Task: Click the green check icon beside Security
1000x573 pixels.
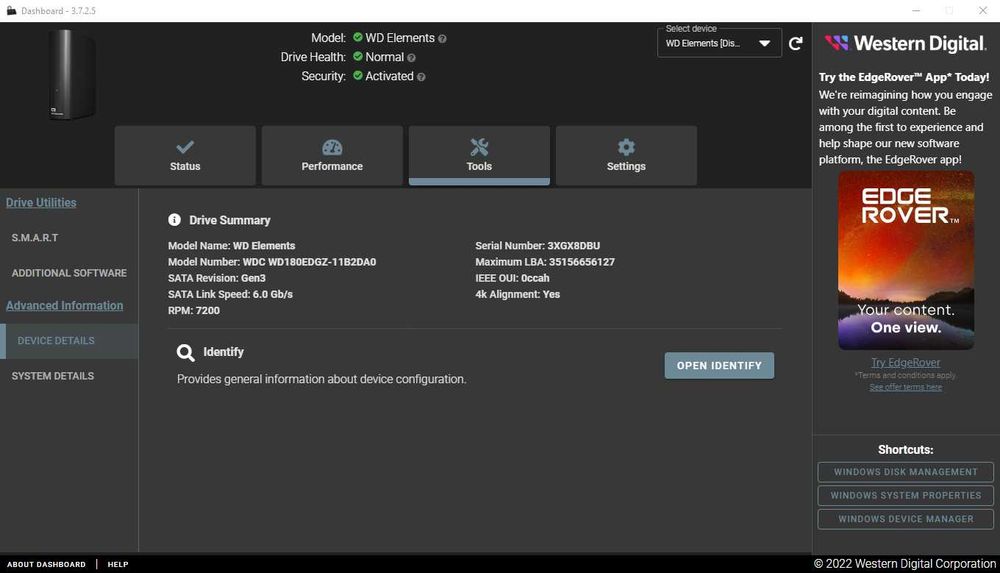Action: 358,76
